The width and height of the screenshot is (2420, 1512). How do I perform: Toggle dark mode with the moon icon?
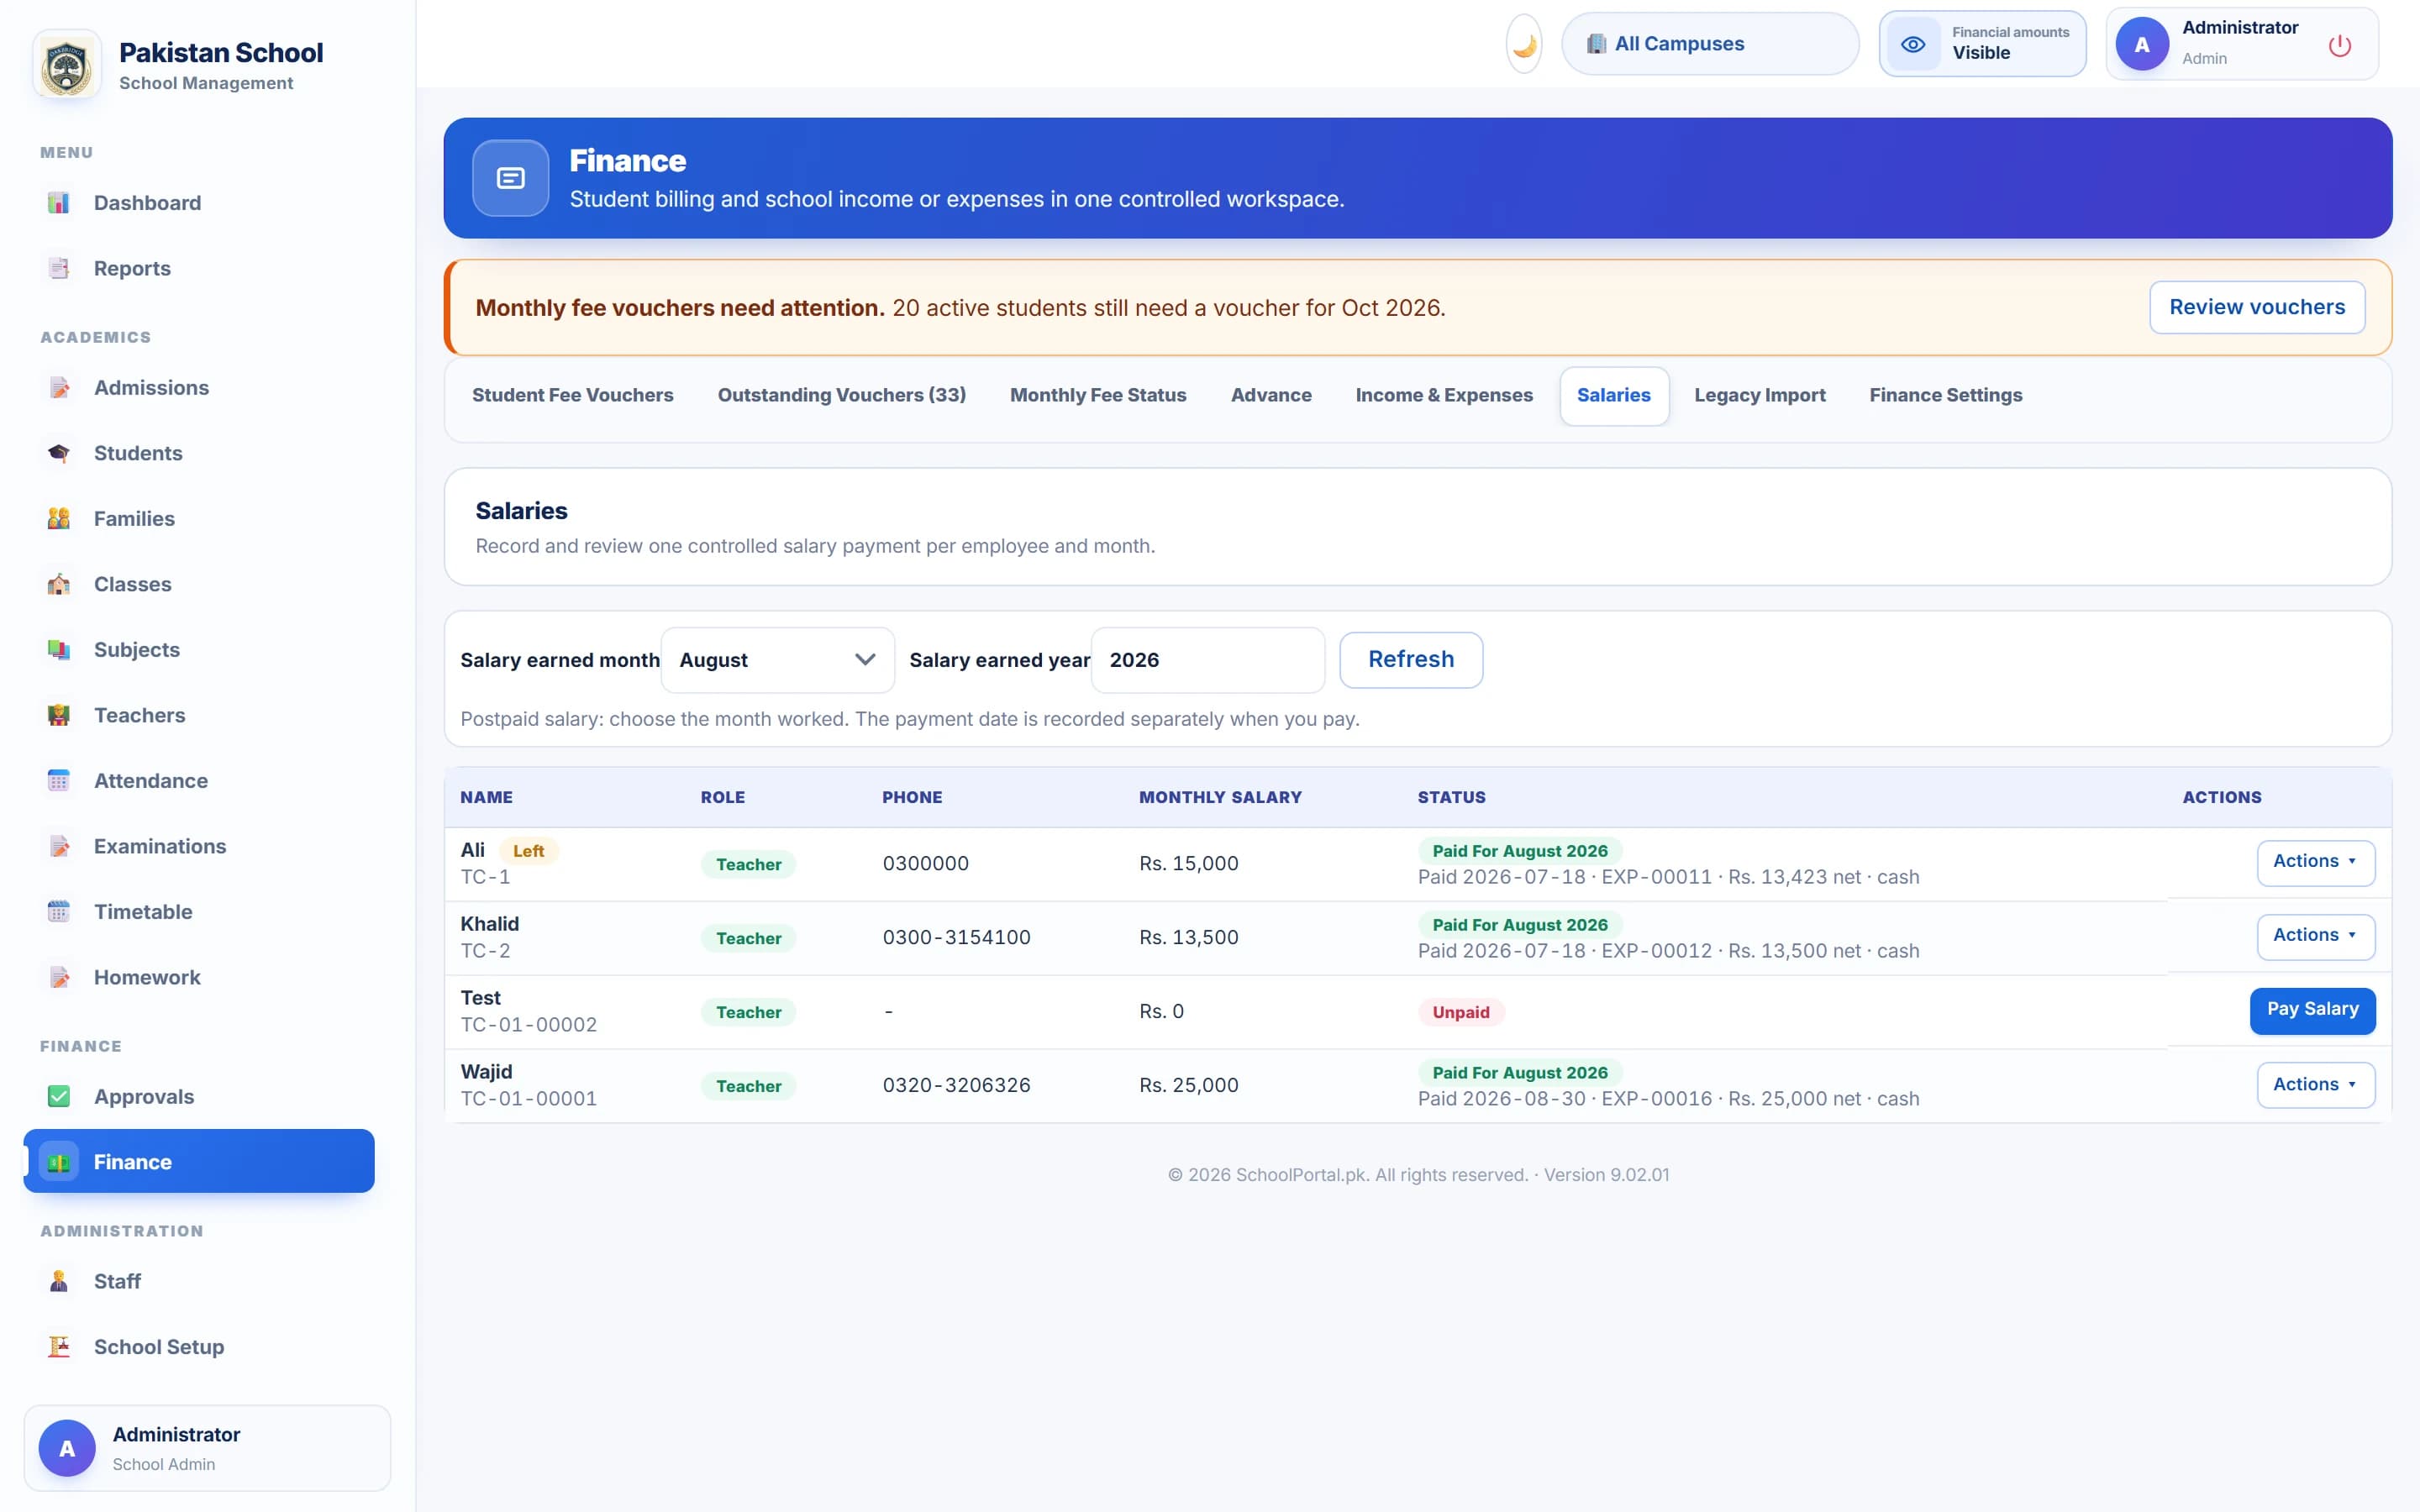1524,44
